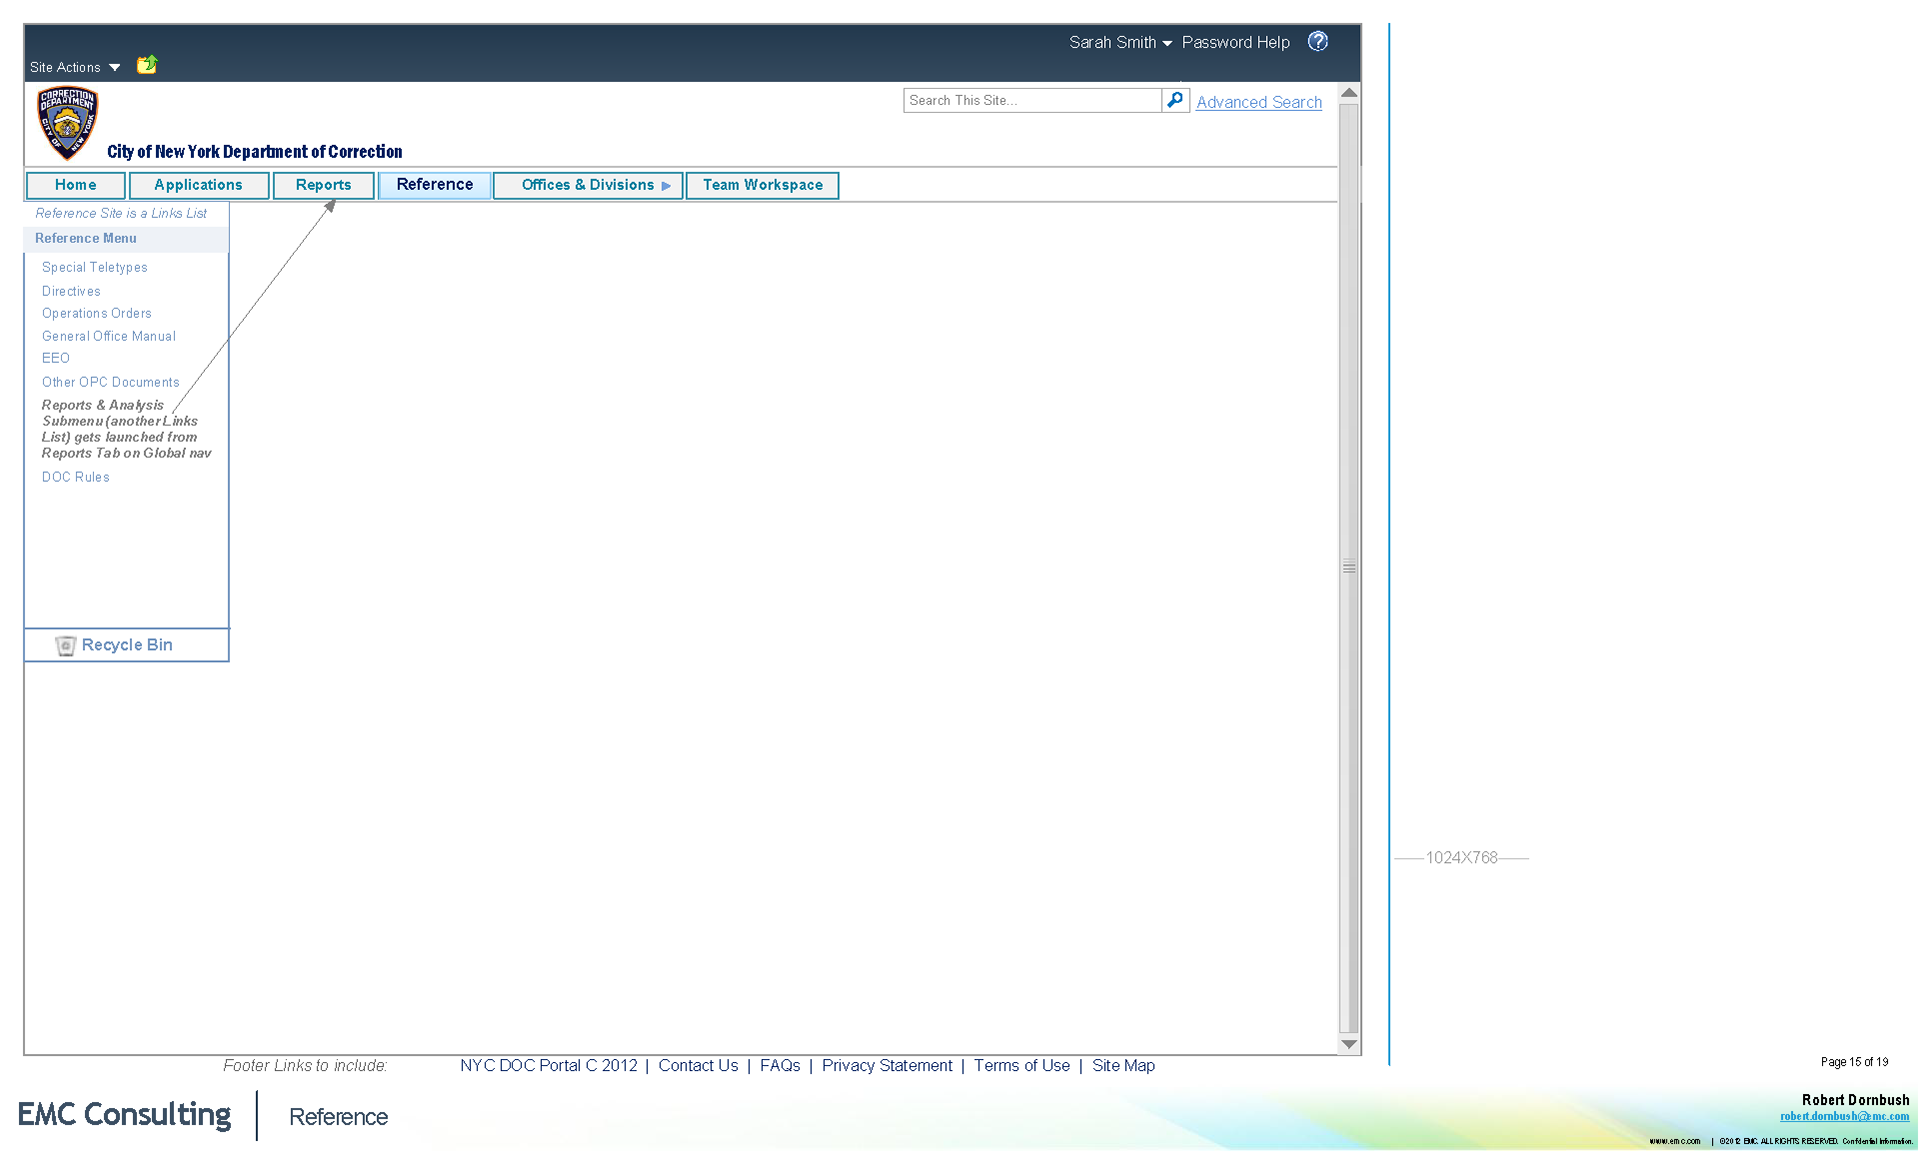Click the scroll down arrow
This screenshot has height=1152, width=1920.
point(1348,1044)
